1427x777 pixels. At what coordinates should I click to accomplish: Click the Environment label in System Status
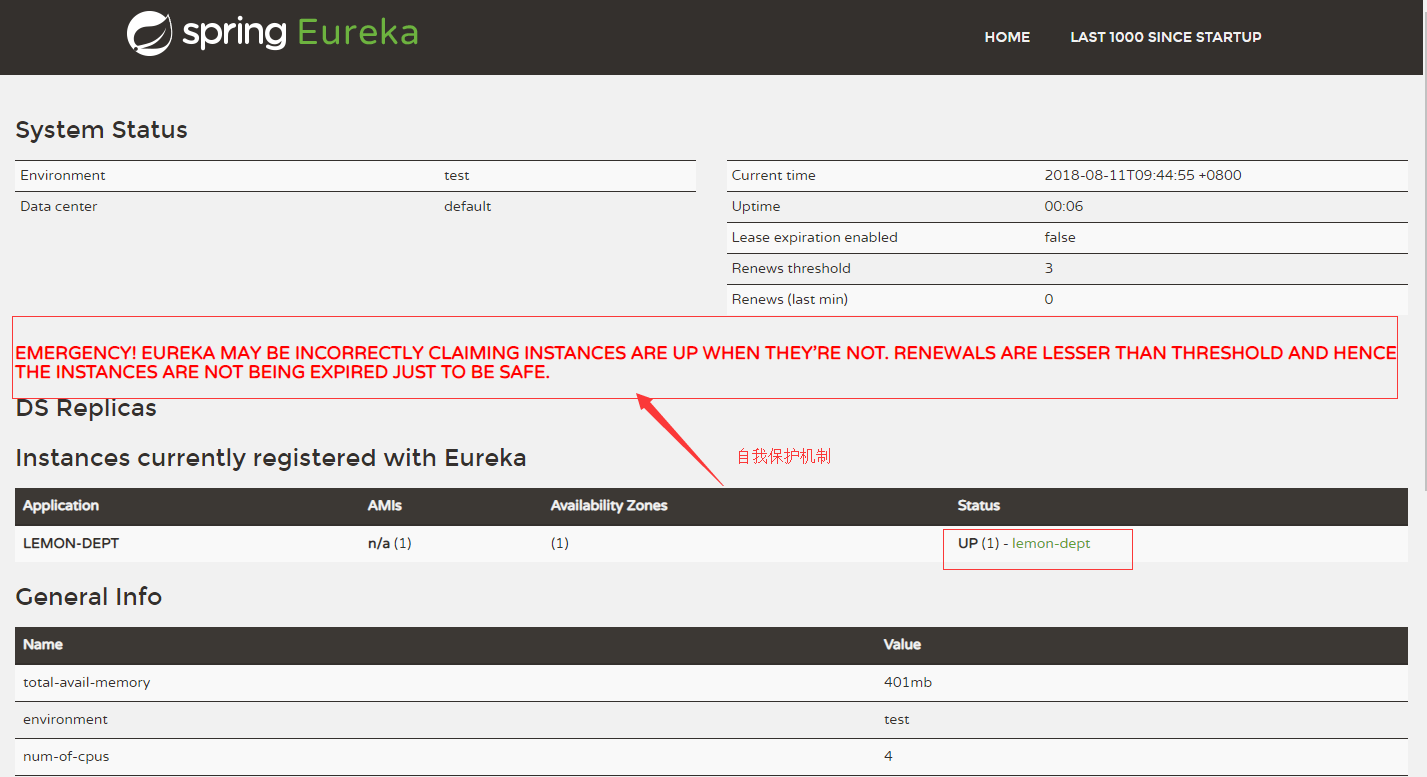point(63,175)
